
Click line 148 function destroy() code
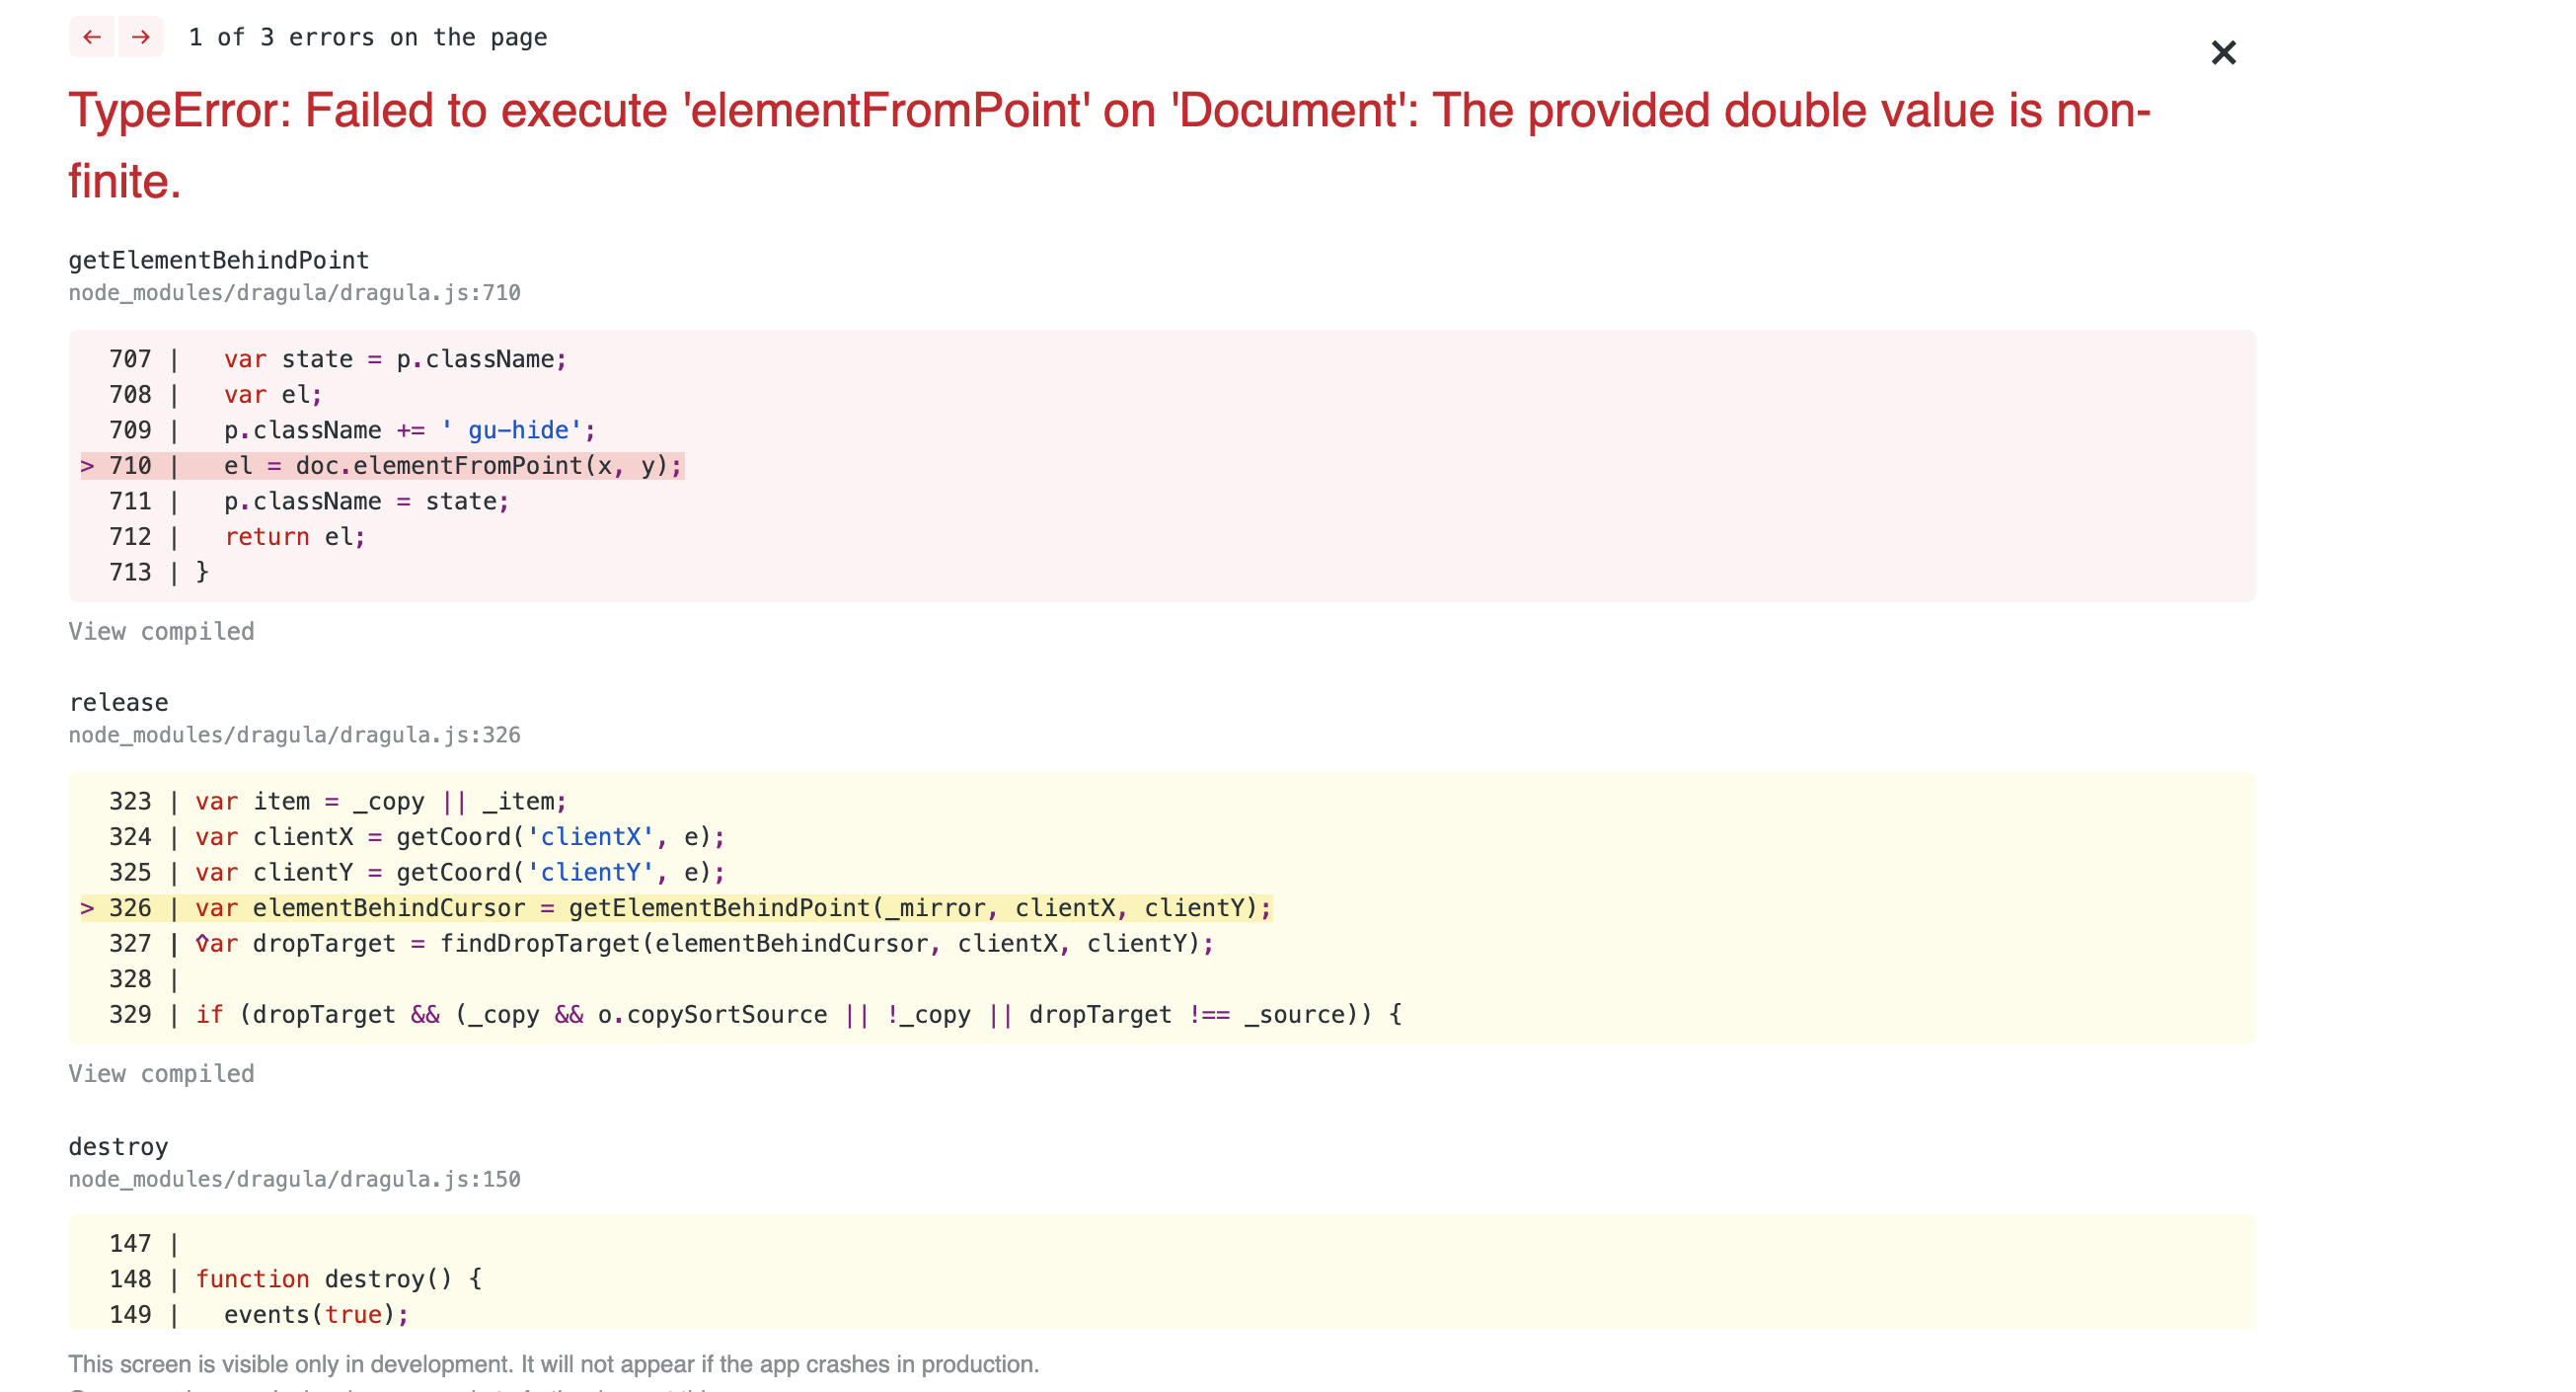(338, 1279)
